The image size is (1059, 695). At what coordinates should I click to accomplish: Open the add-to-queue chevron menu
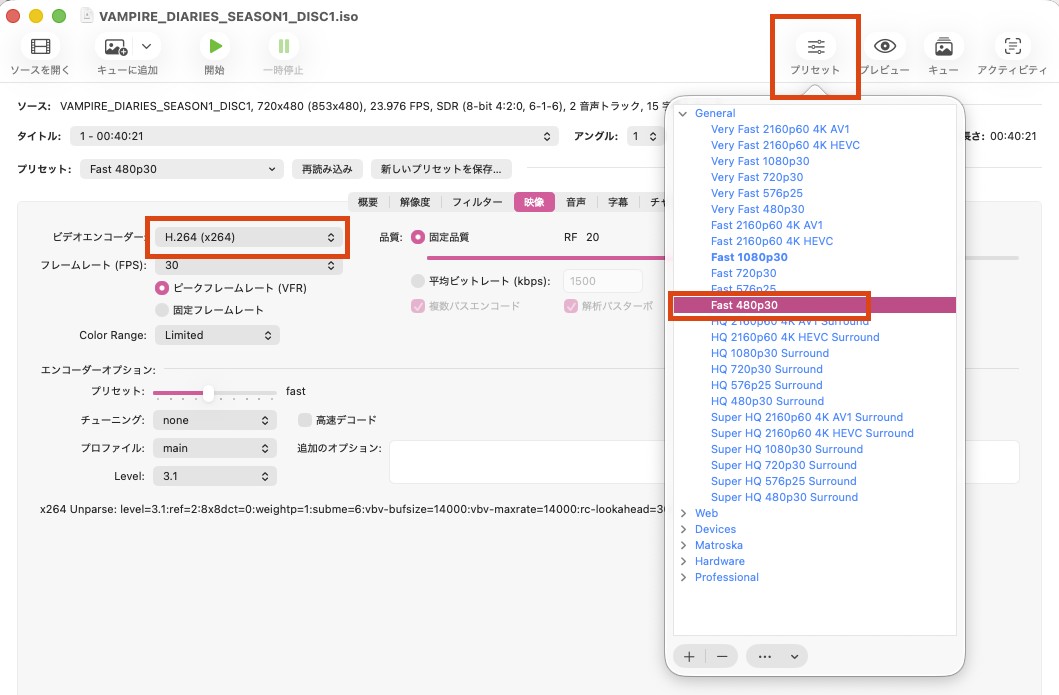click(x=147, y=47)
